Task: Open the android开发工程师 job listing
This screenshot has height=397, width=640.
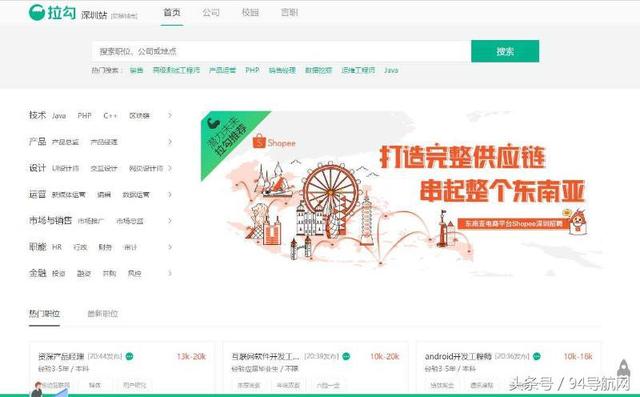Action: (x=458, y=357)
